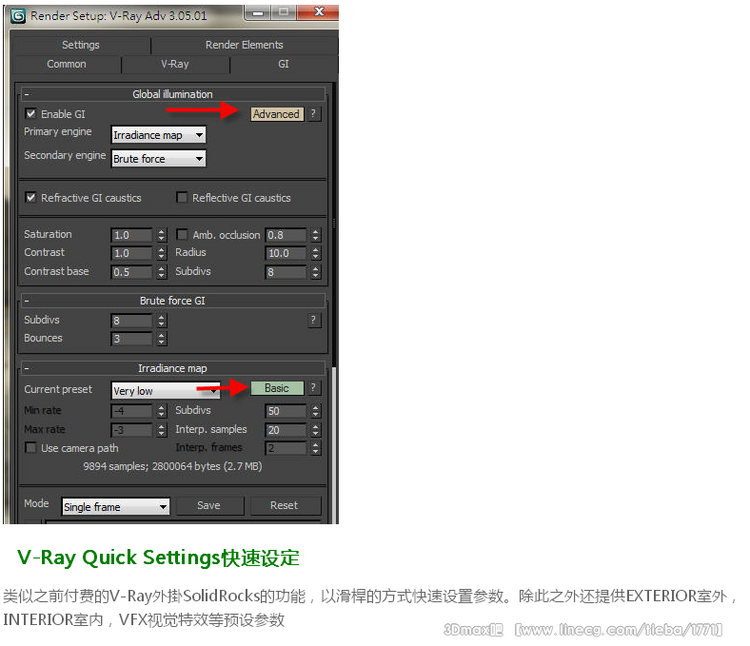Screen dimensions: 750x646
Task: Click the Interp. samples field
Action: (286, 430)
